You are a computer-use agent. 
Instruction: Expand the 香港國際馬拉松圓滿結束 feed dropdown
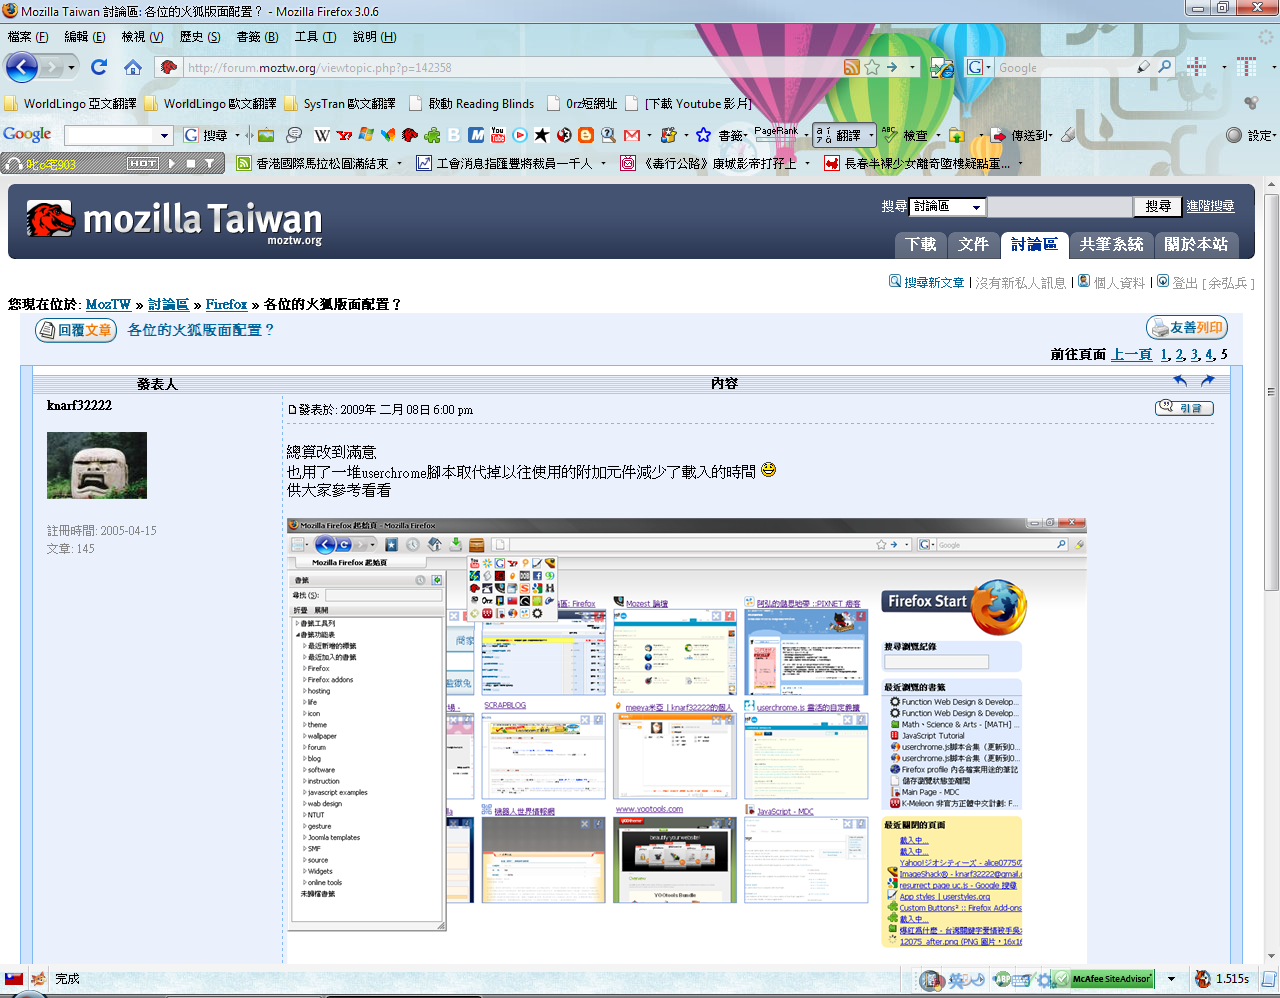(x=400, y=163)
